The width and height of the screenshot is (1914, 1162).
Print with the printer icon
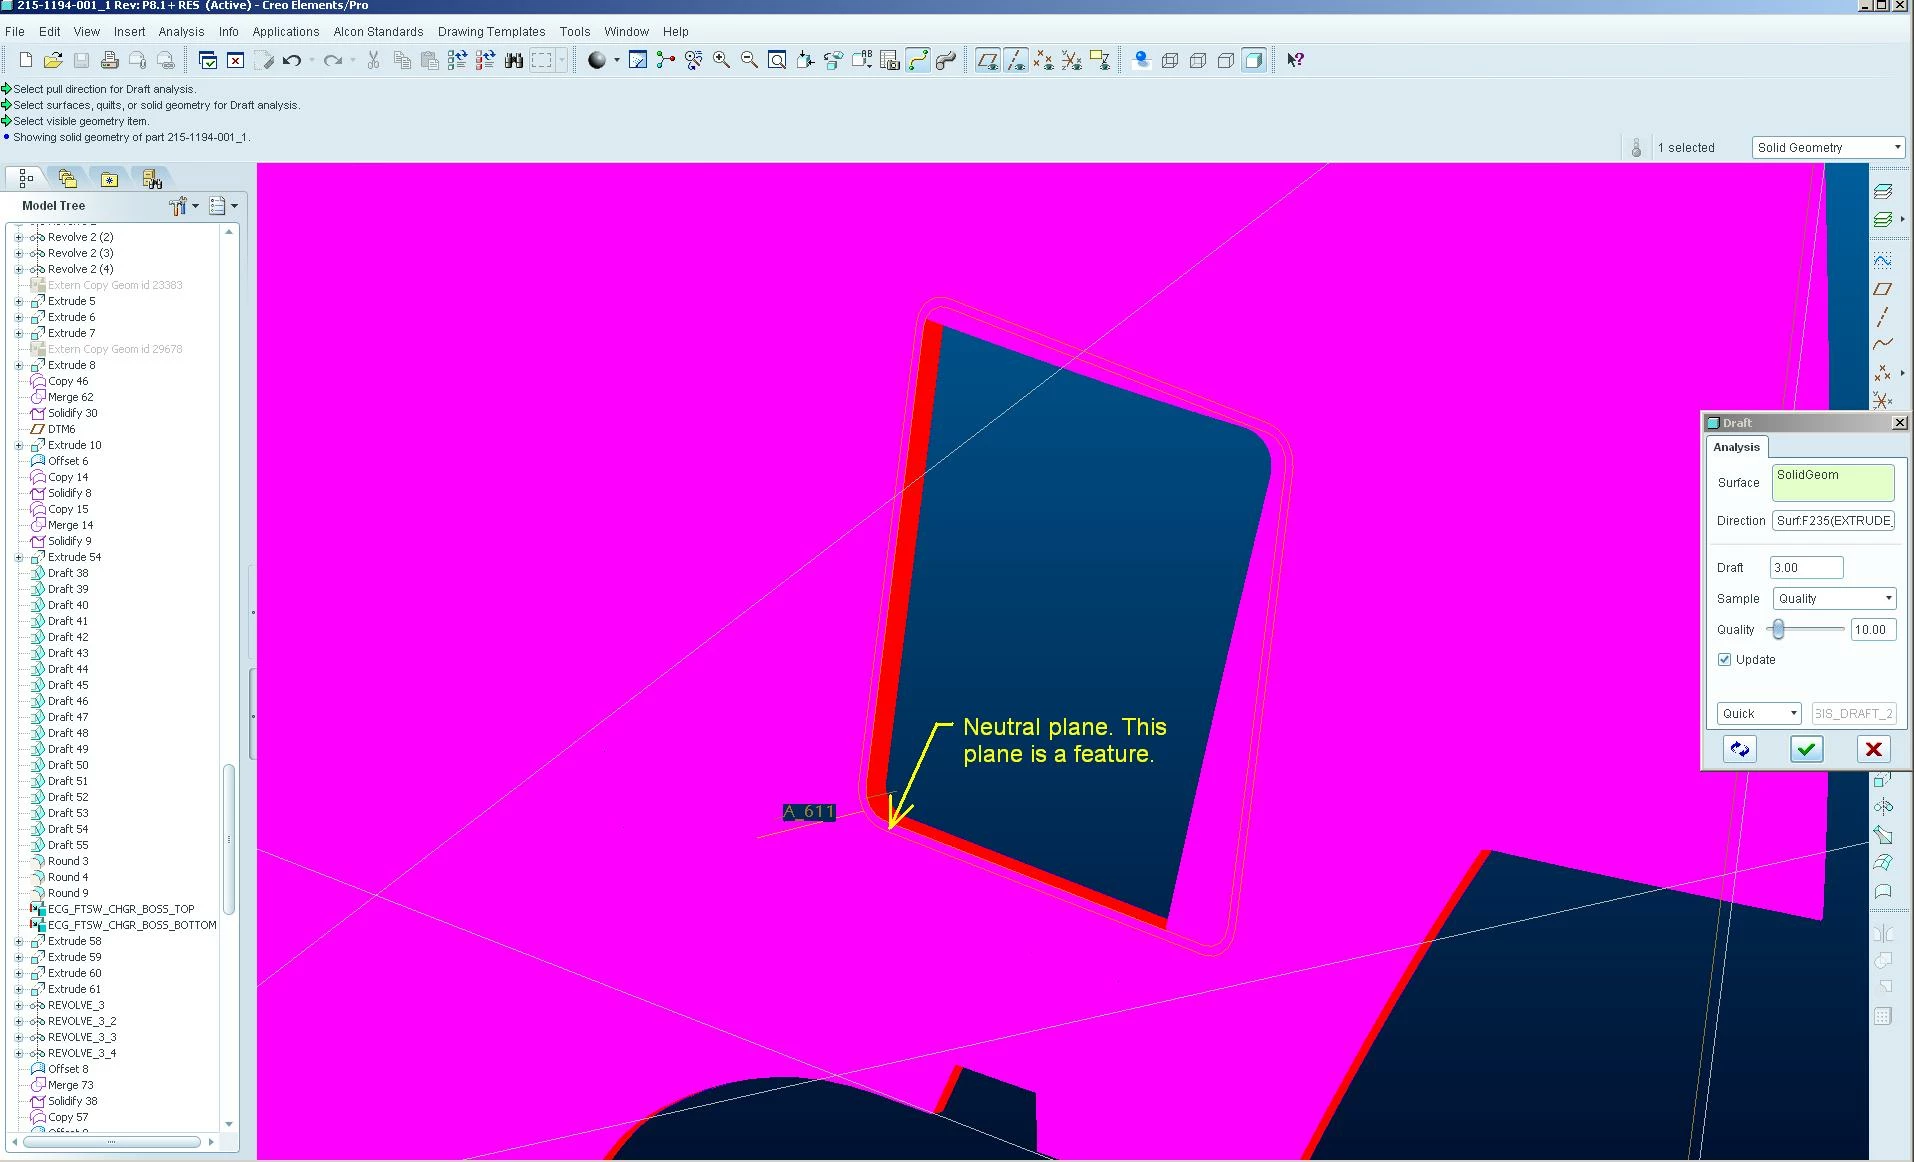(x=110, y=60)
